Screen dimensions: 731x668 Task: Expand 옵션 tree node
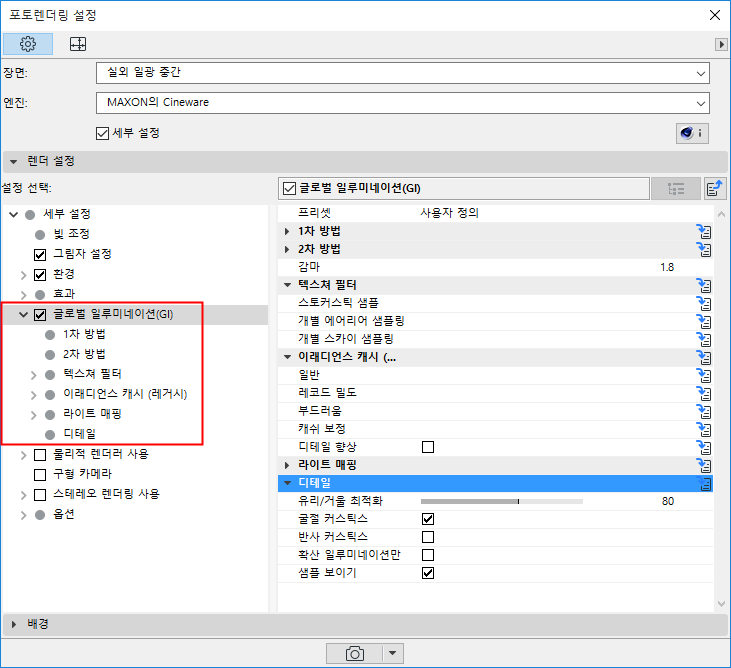coord(23,515)
